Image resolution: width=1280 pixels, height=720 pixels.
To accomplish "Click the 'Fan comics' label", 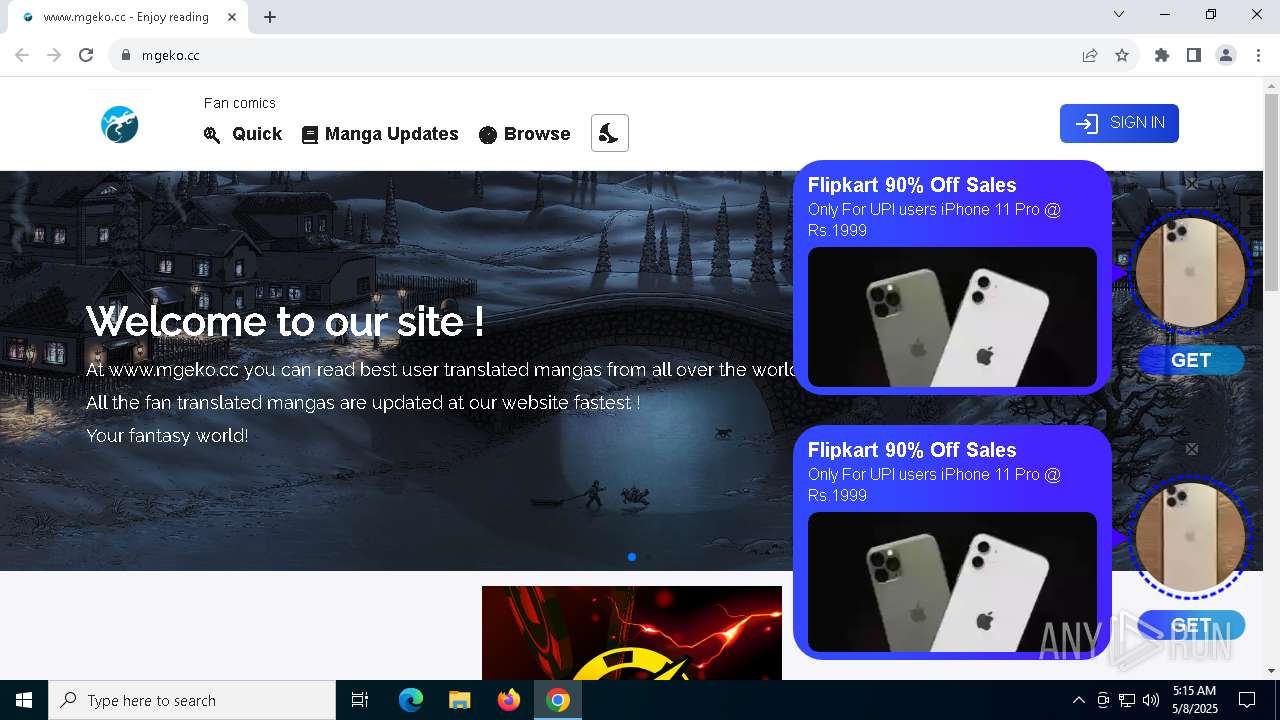I will (x=240, y=103).
